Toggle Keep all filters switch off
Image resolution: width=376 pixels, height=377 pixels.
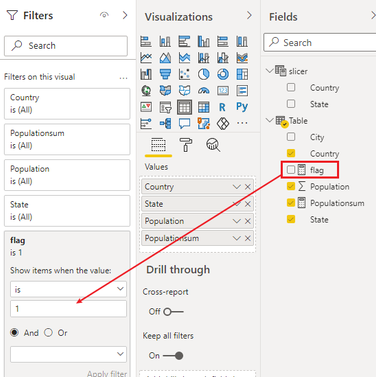tap(173, 356)
